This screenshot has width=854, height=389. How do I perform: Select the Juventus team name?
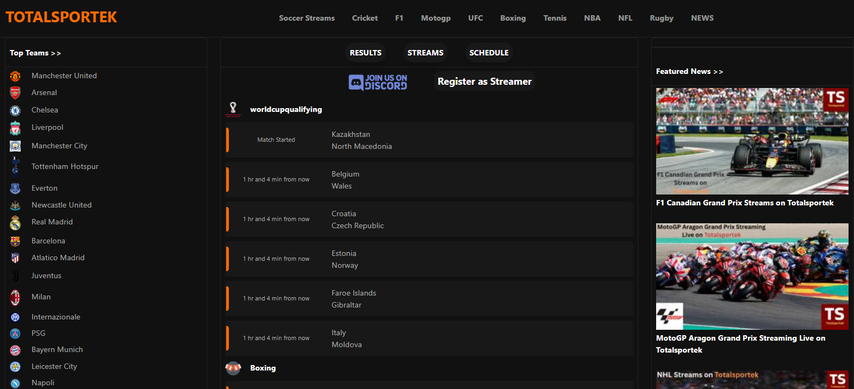(x=46, y=276)
